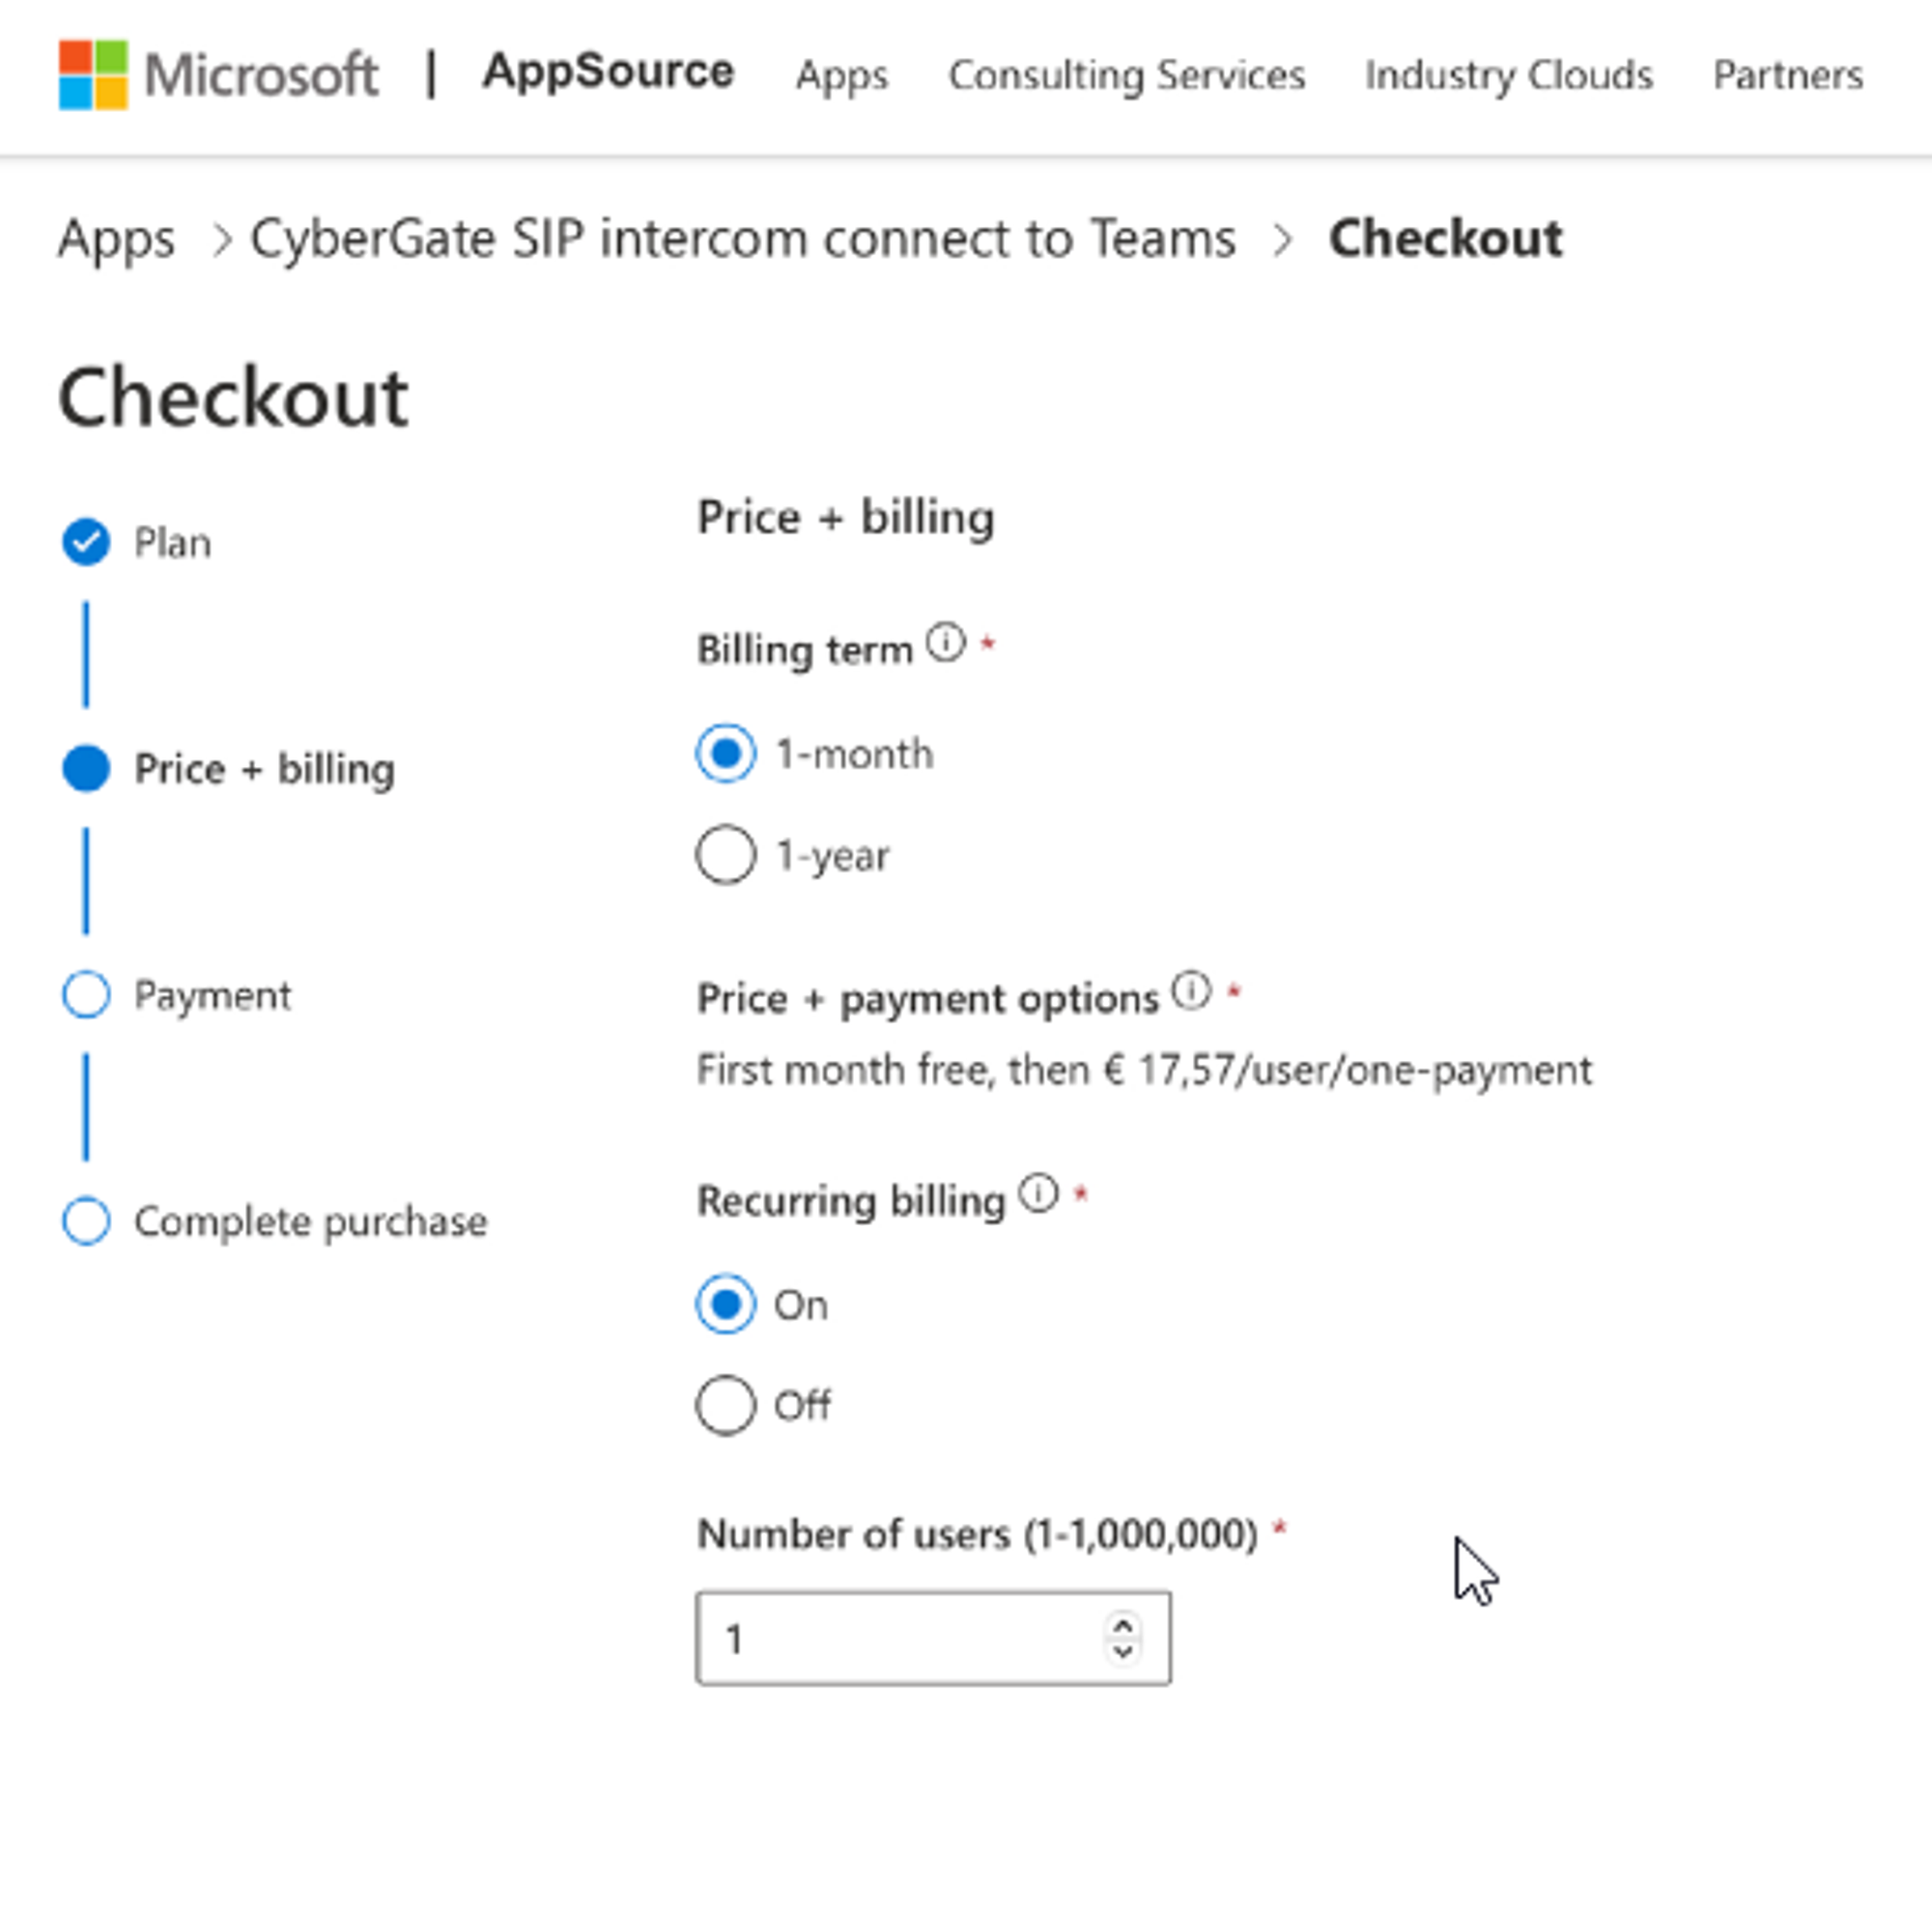Screen dimensions: 1932x1918
Task: Click the Recurring billing info icon
Action: pos(1038,1193)
